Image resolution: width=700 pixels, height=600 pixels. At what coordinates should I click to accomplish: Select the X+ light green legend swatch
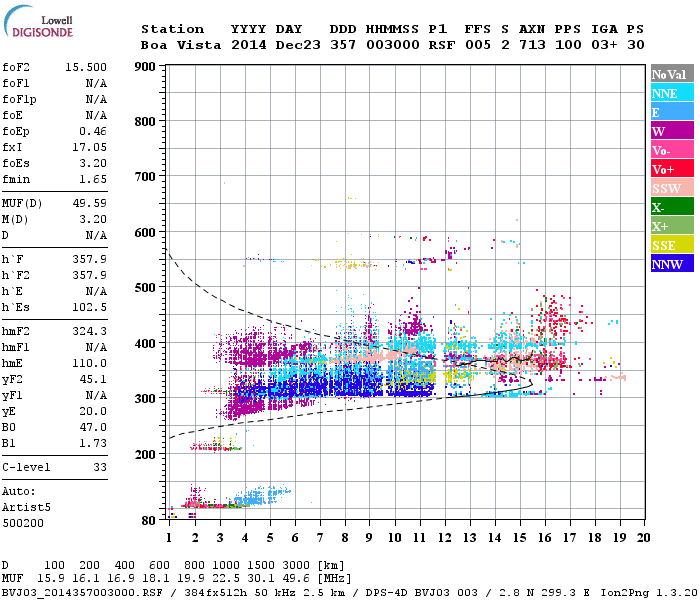point(672,226)
